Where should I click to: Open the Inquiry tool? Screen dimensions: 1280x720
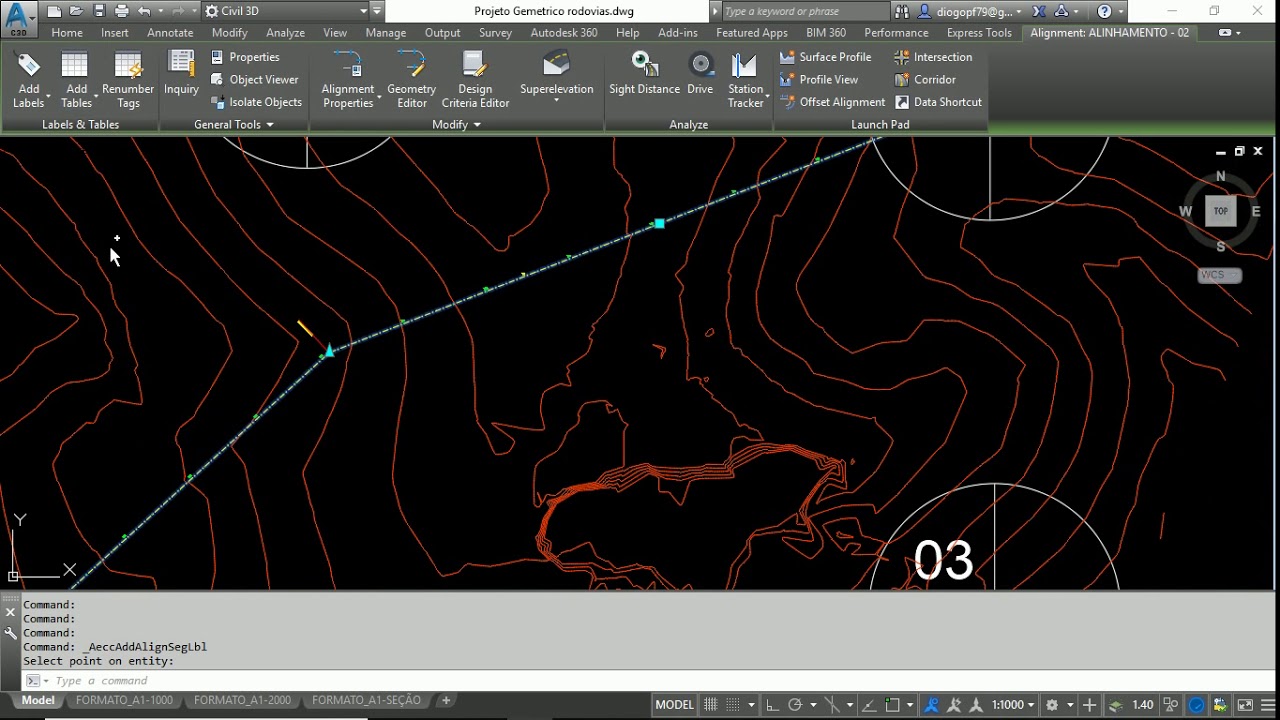181,73
